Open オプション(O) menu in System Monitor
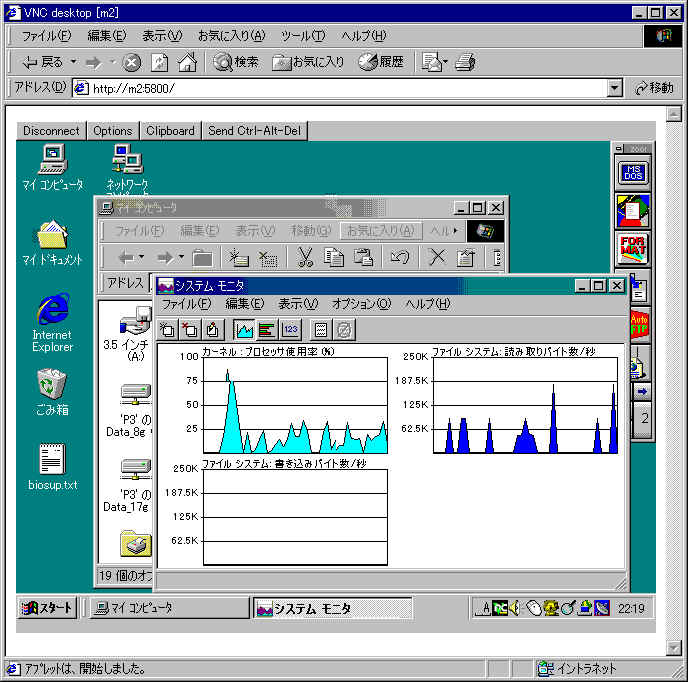The height and width of the screenshot is (682, 688). point(361,304)
